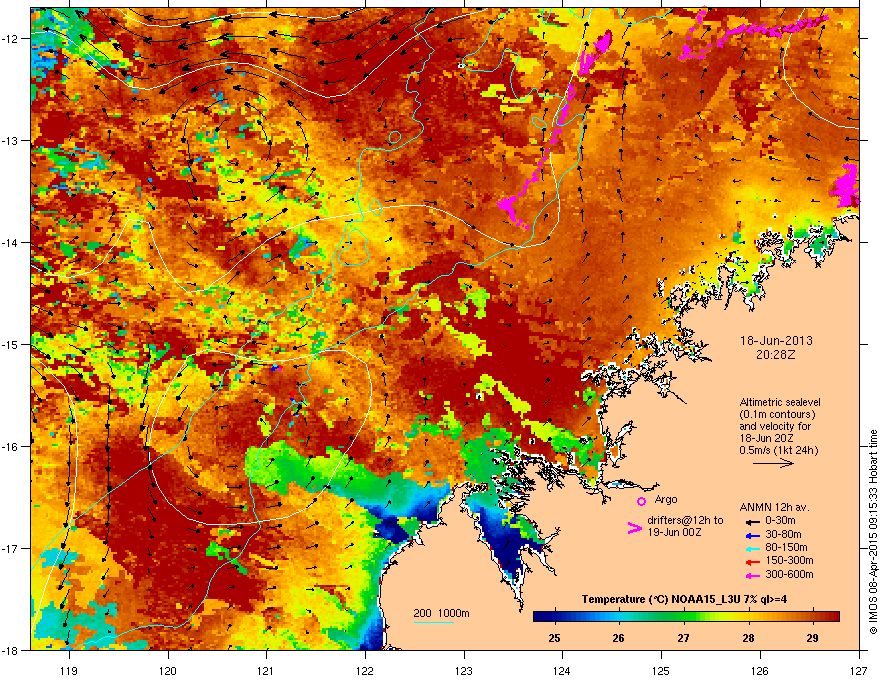Click the 'drifters@12h to' legend label
This screenshot has height=680, width=880.
pos(685,520)
